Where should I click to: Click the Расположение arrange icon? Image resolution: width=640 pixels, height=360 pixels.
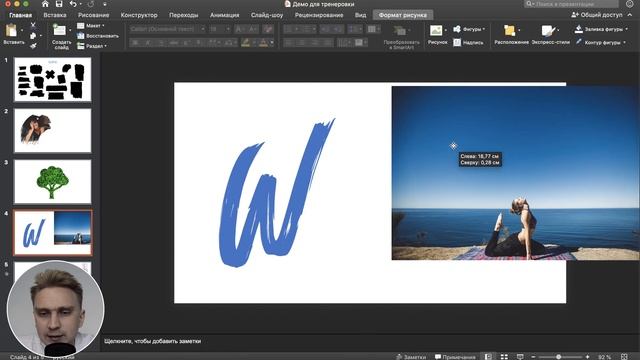(509, 31)
